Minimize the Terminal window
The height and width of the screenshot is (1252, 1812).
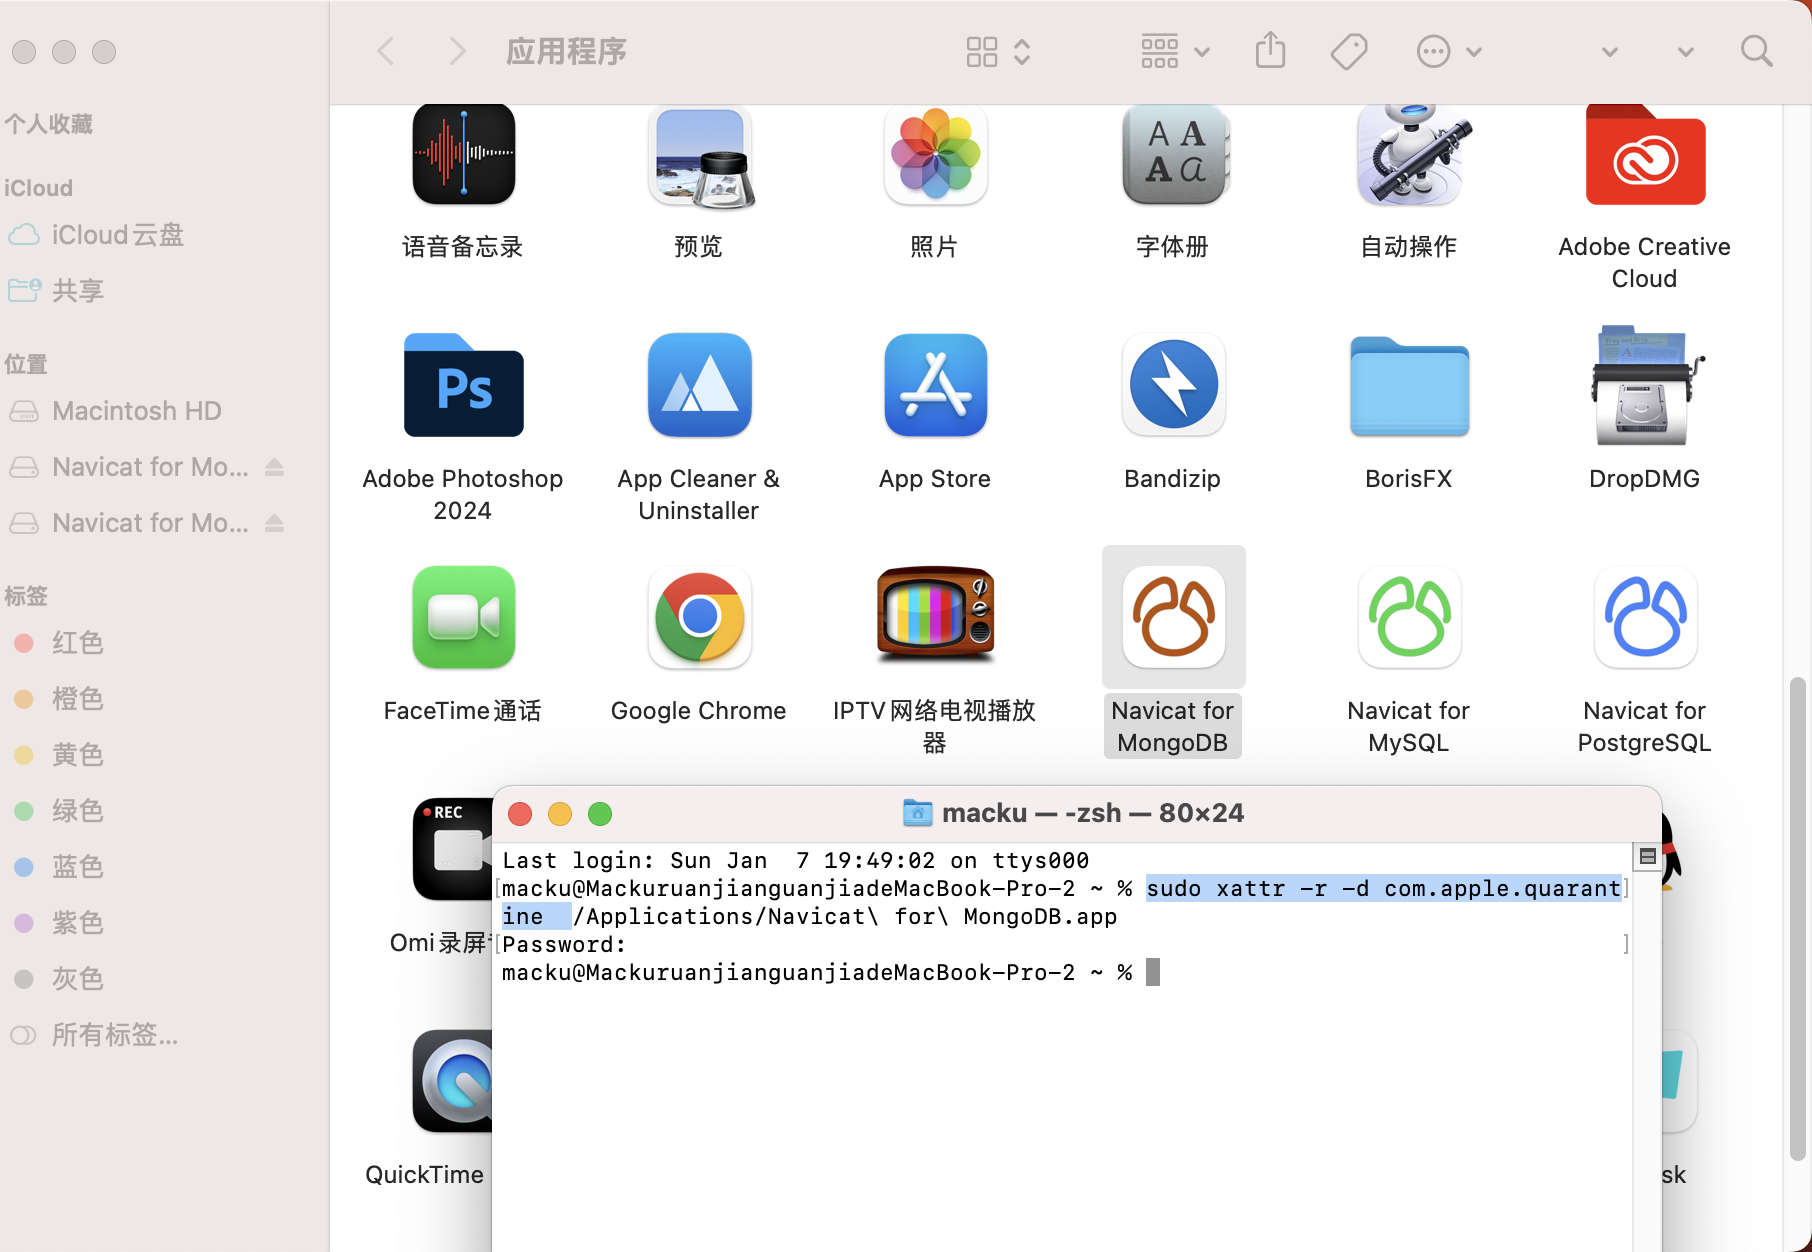tap(560, 814)
